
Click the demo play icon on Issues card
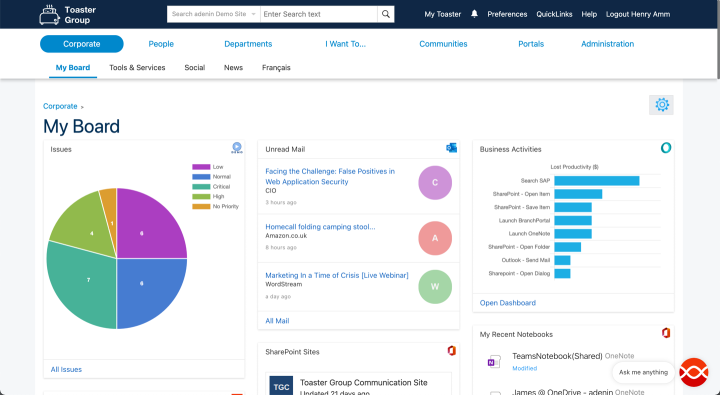tap(237, 148)
